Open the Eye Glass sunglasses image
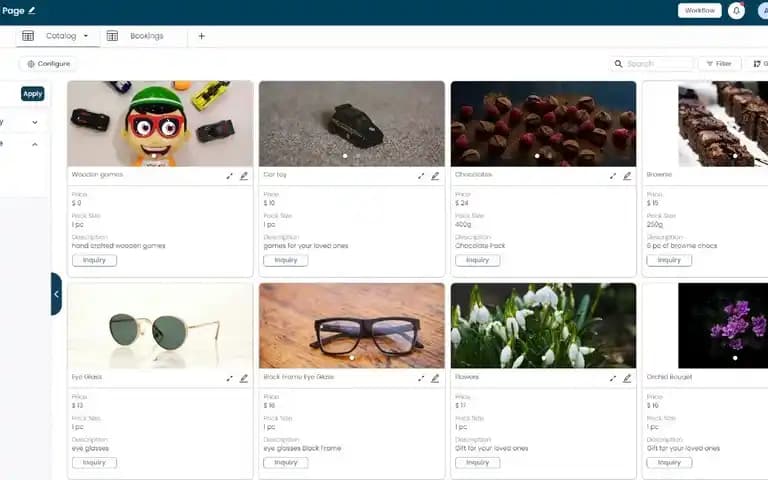768x480 pixels. pyautogui.click(x=160, y=326)
